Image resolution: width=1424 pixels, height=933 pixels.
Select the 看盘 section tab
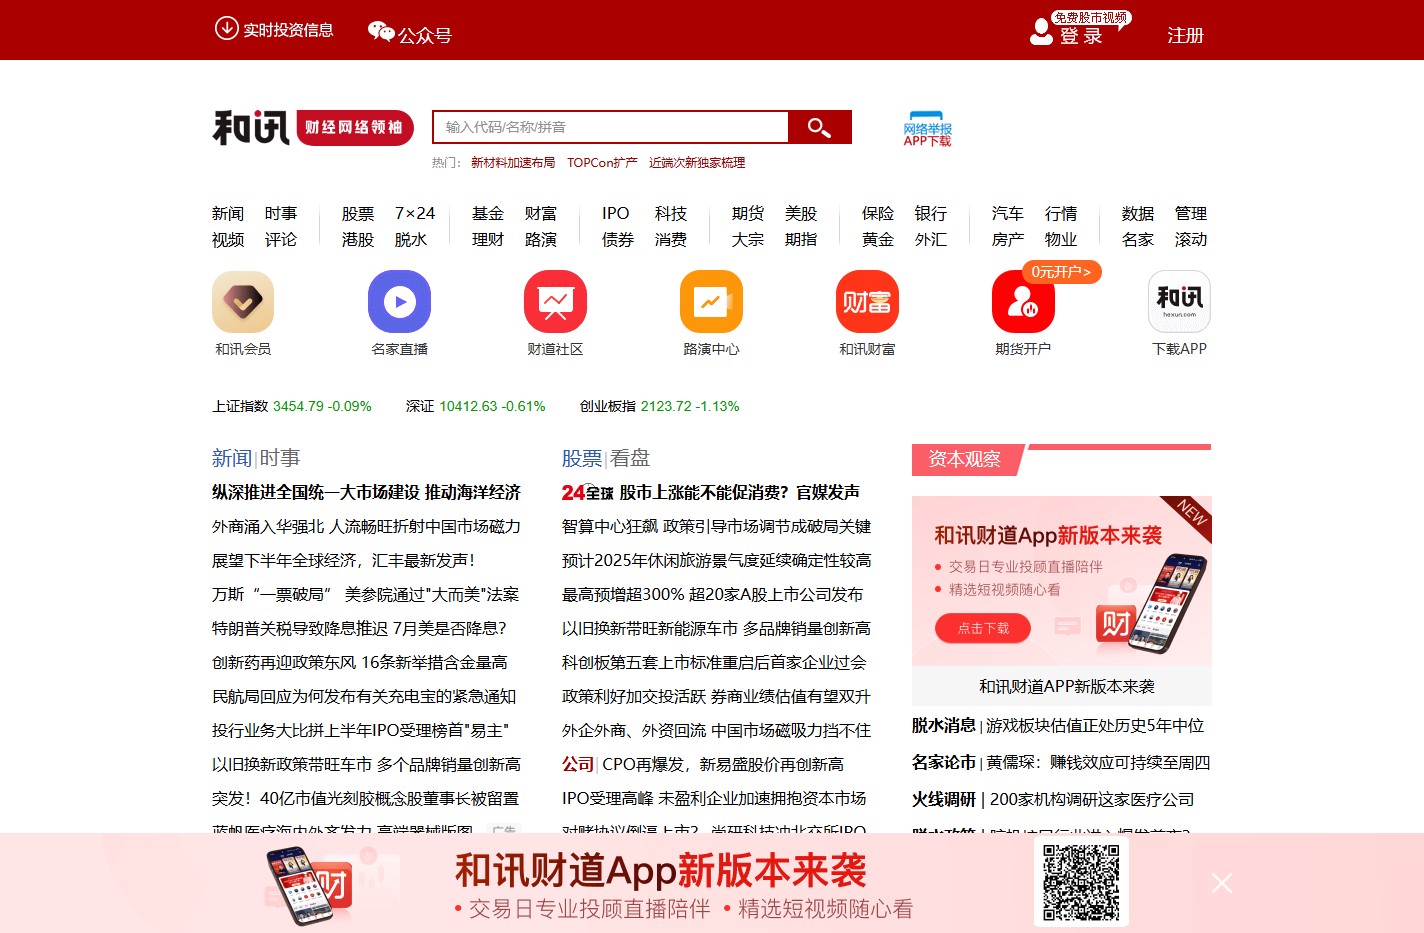click(630, 458)
